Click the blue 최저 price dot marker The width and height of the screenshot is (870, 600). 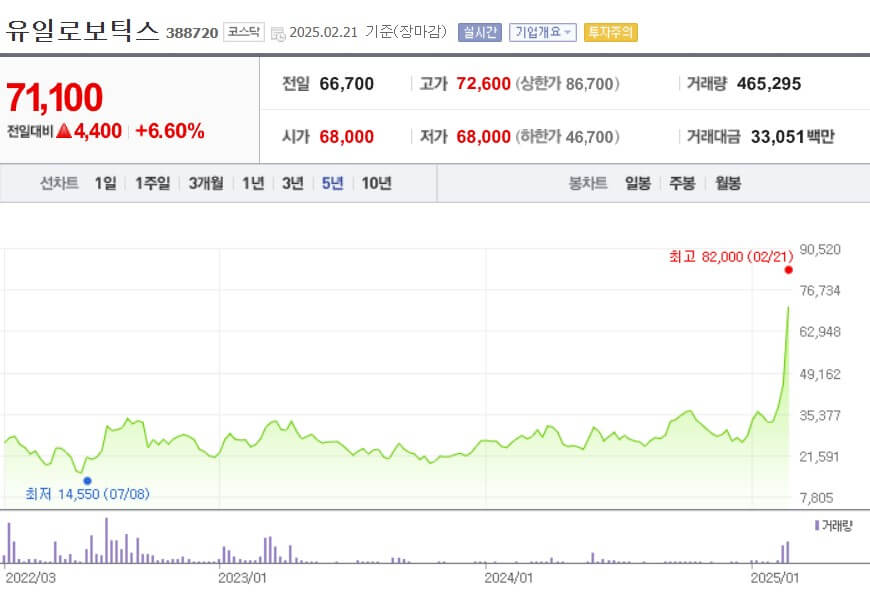click(x=88, y=479)
